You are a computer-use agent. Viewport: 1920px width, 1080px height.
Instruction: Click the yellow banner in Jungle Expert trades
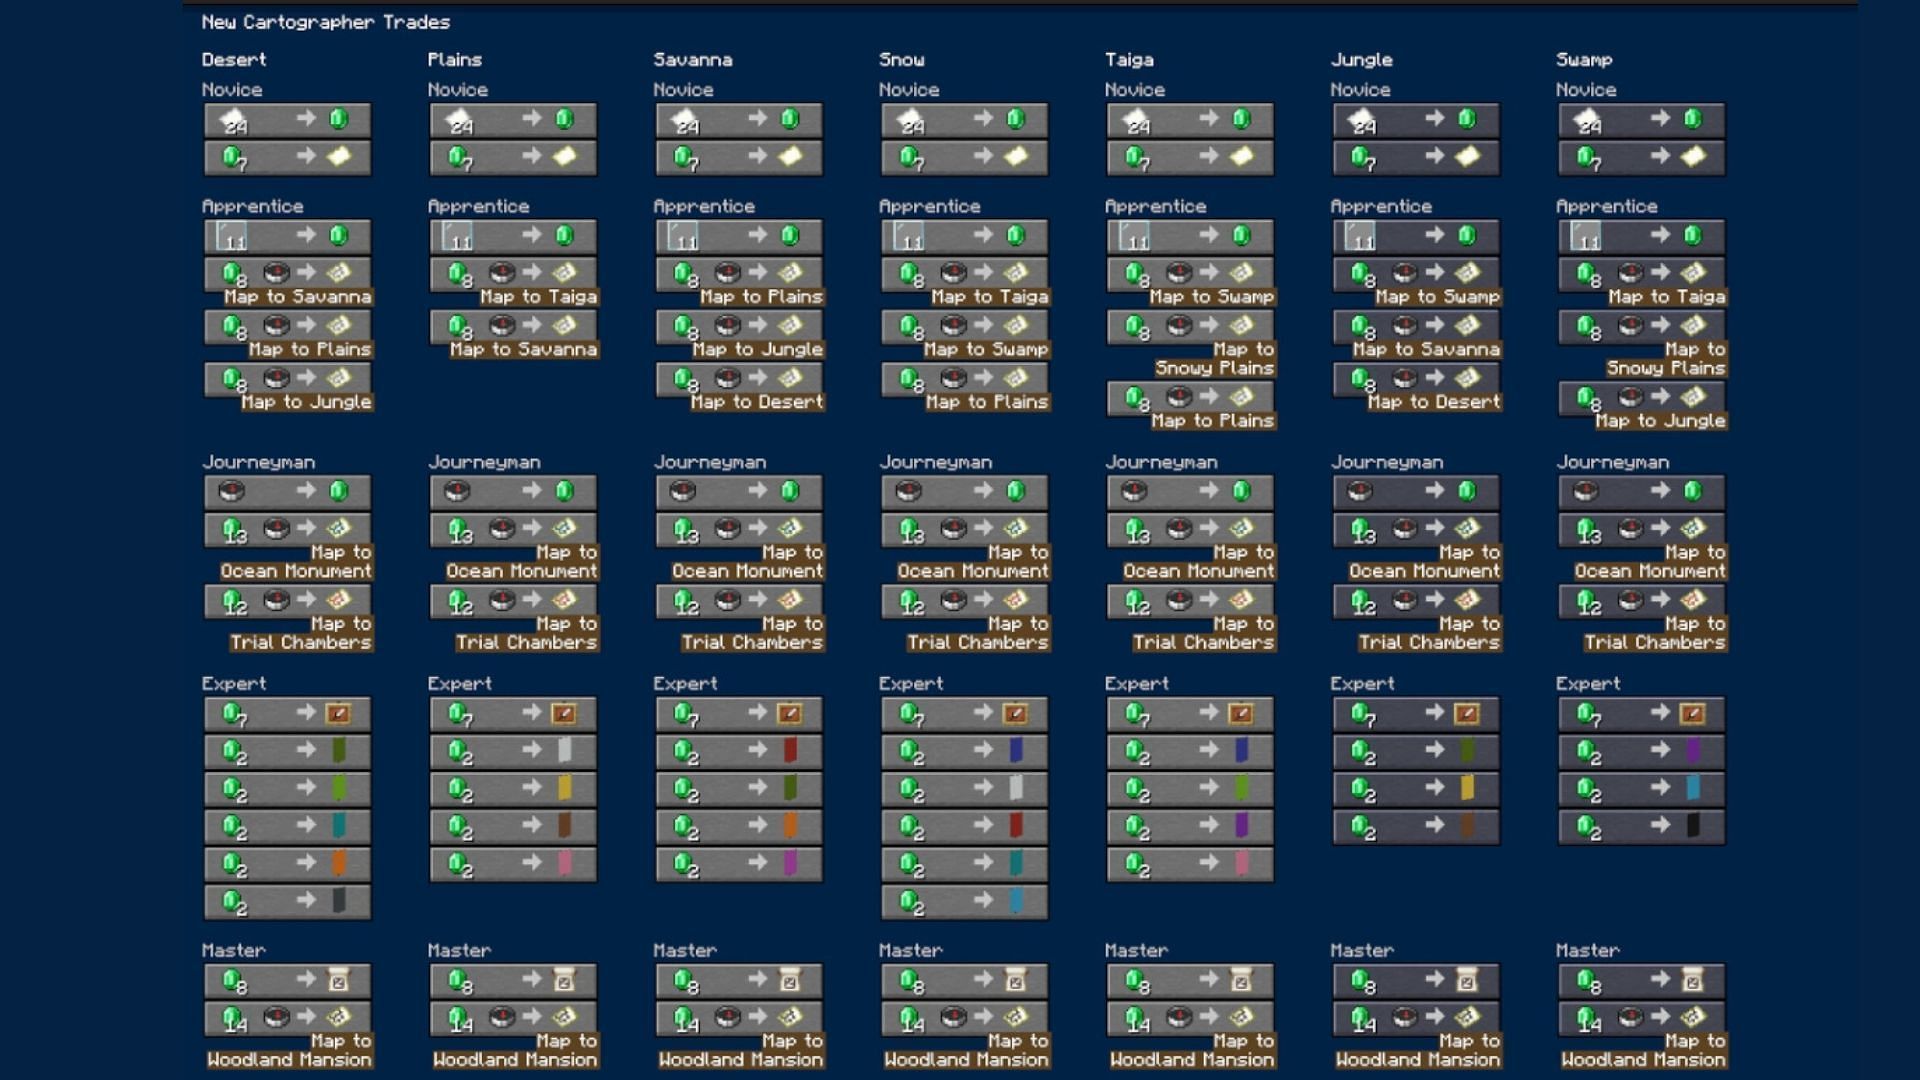coord(1467,788)
